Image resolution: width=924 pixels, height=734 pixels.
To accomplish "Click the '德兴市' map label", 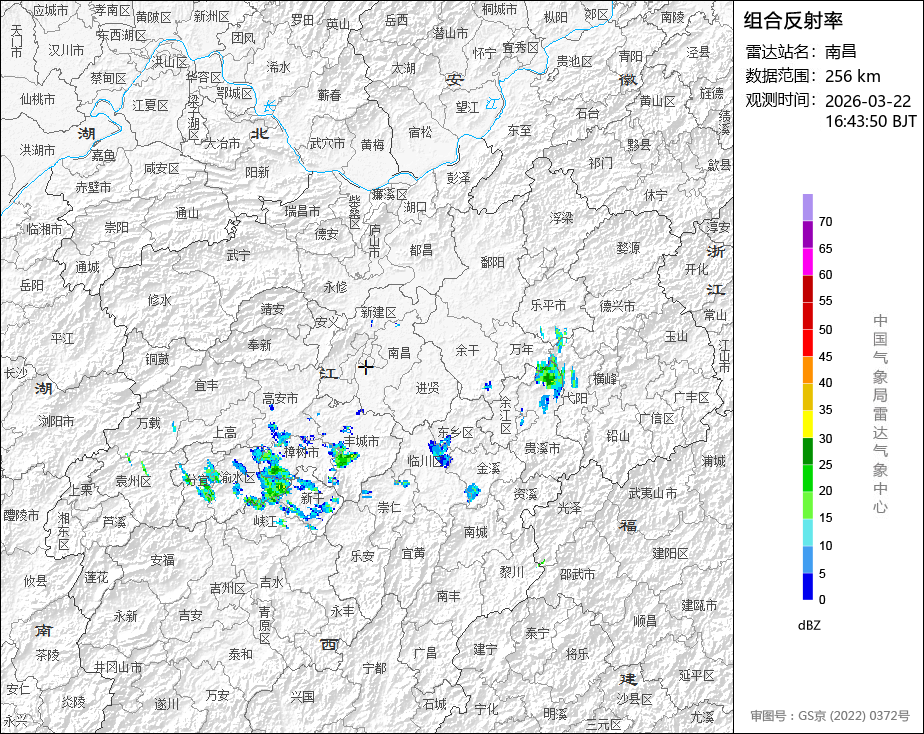I will coord(618,306).
